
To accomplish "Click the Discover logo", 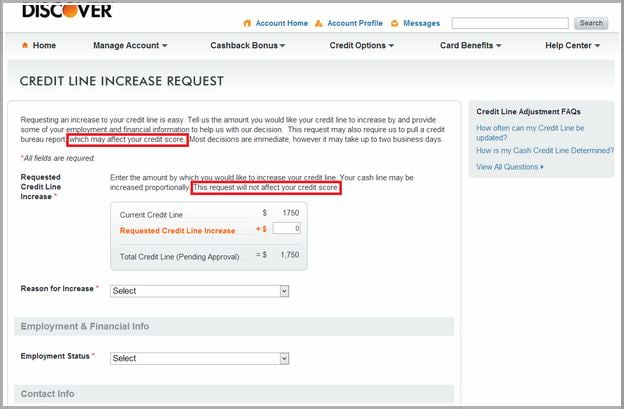I will (x=67, y=11).
